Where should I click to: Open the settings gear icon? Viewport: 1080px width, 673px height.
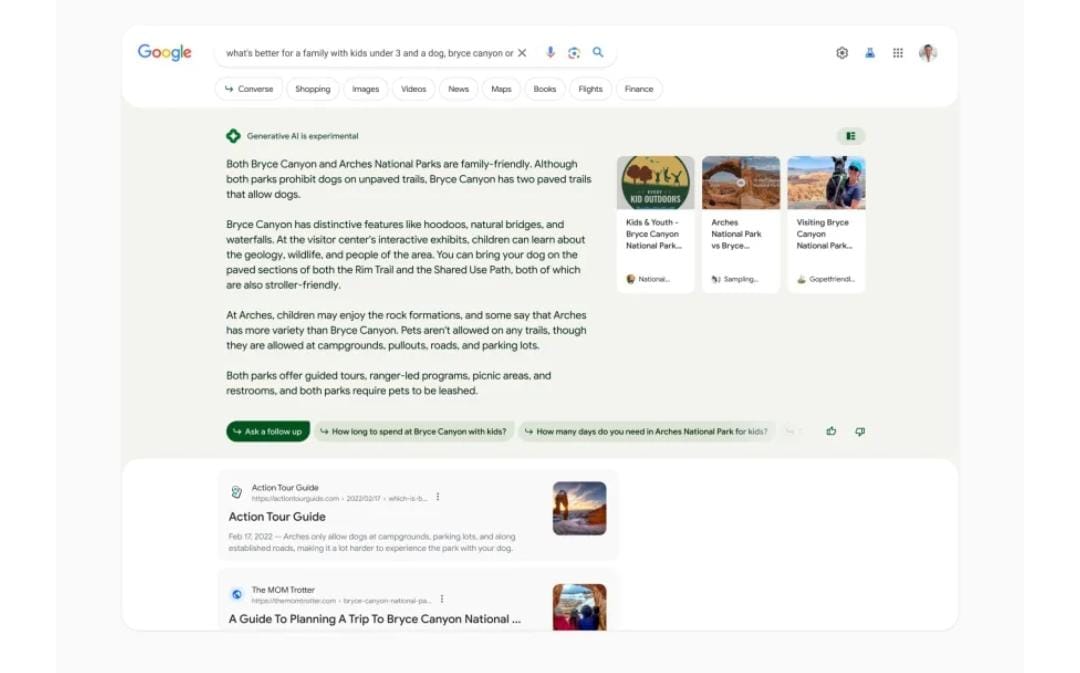[x=842, y=53]
